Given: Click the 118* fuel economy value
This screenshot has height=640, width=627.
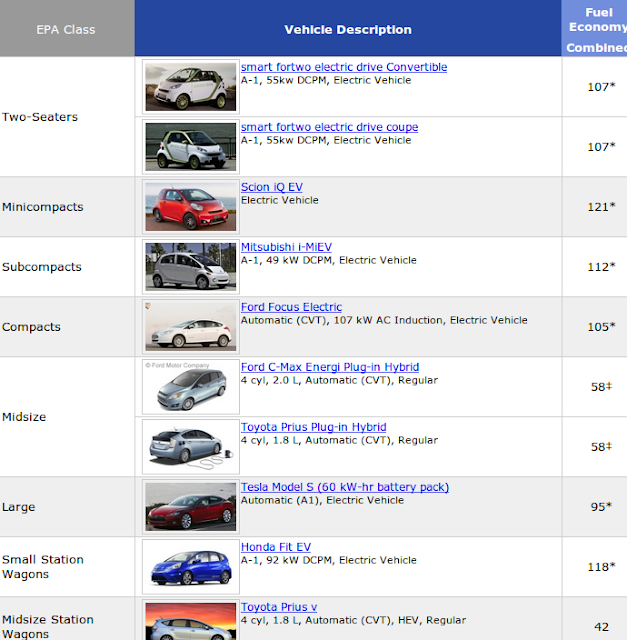Looking at the screenshot, I should click(601, 567).
